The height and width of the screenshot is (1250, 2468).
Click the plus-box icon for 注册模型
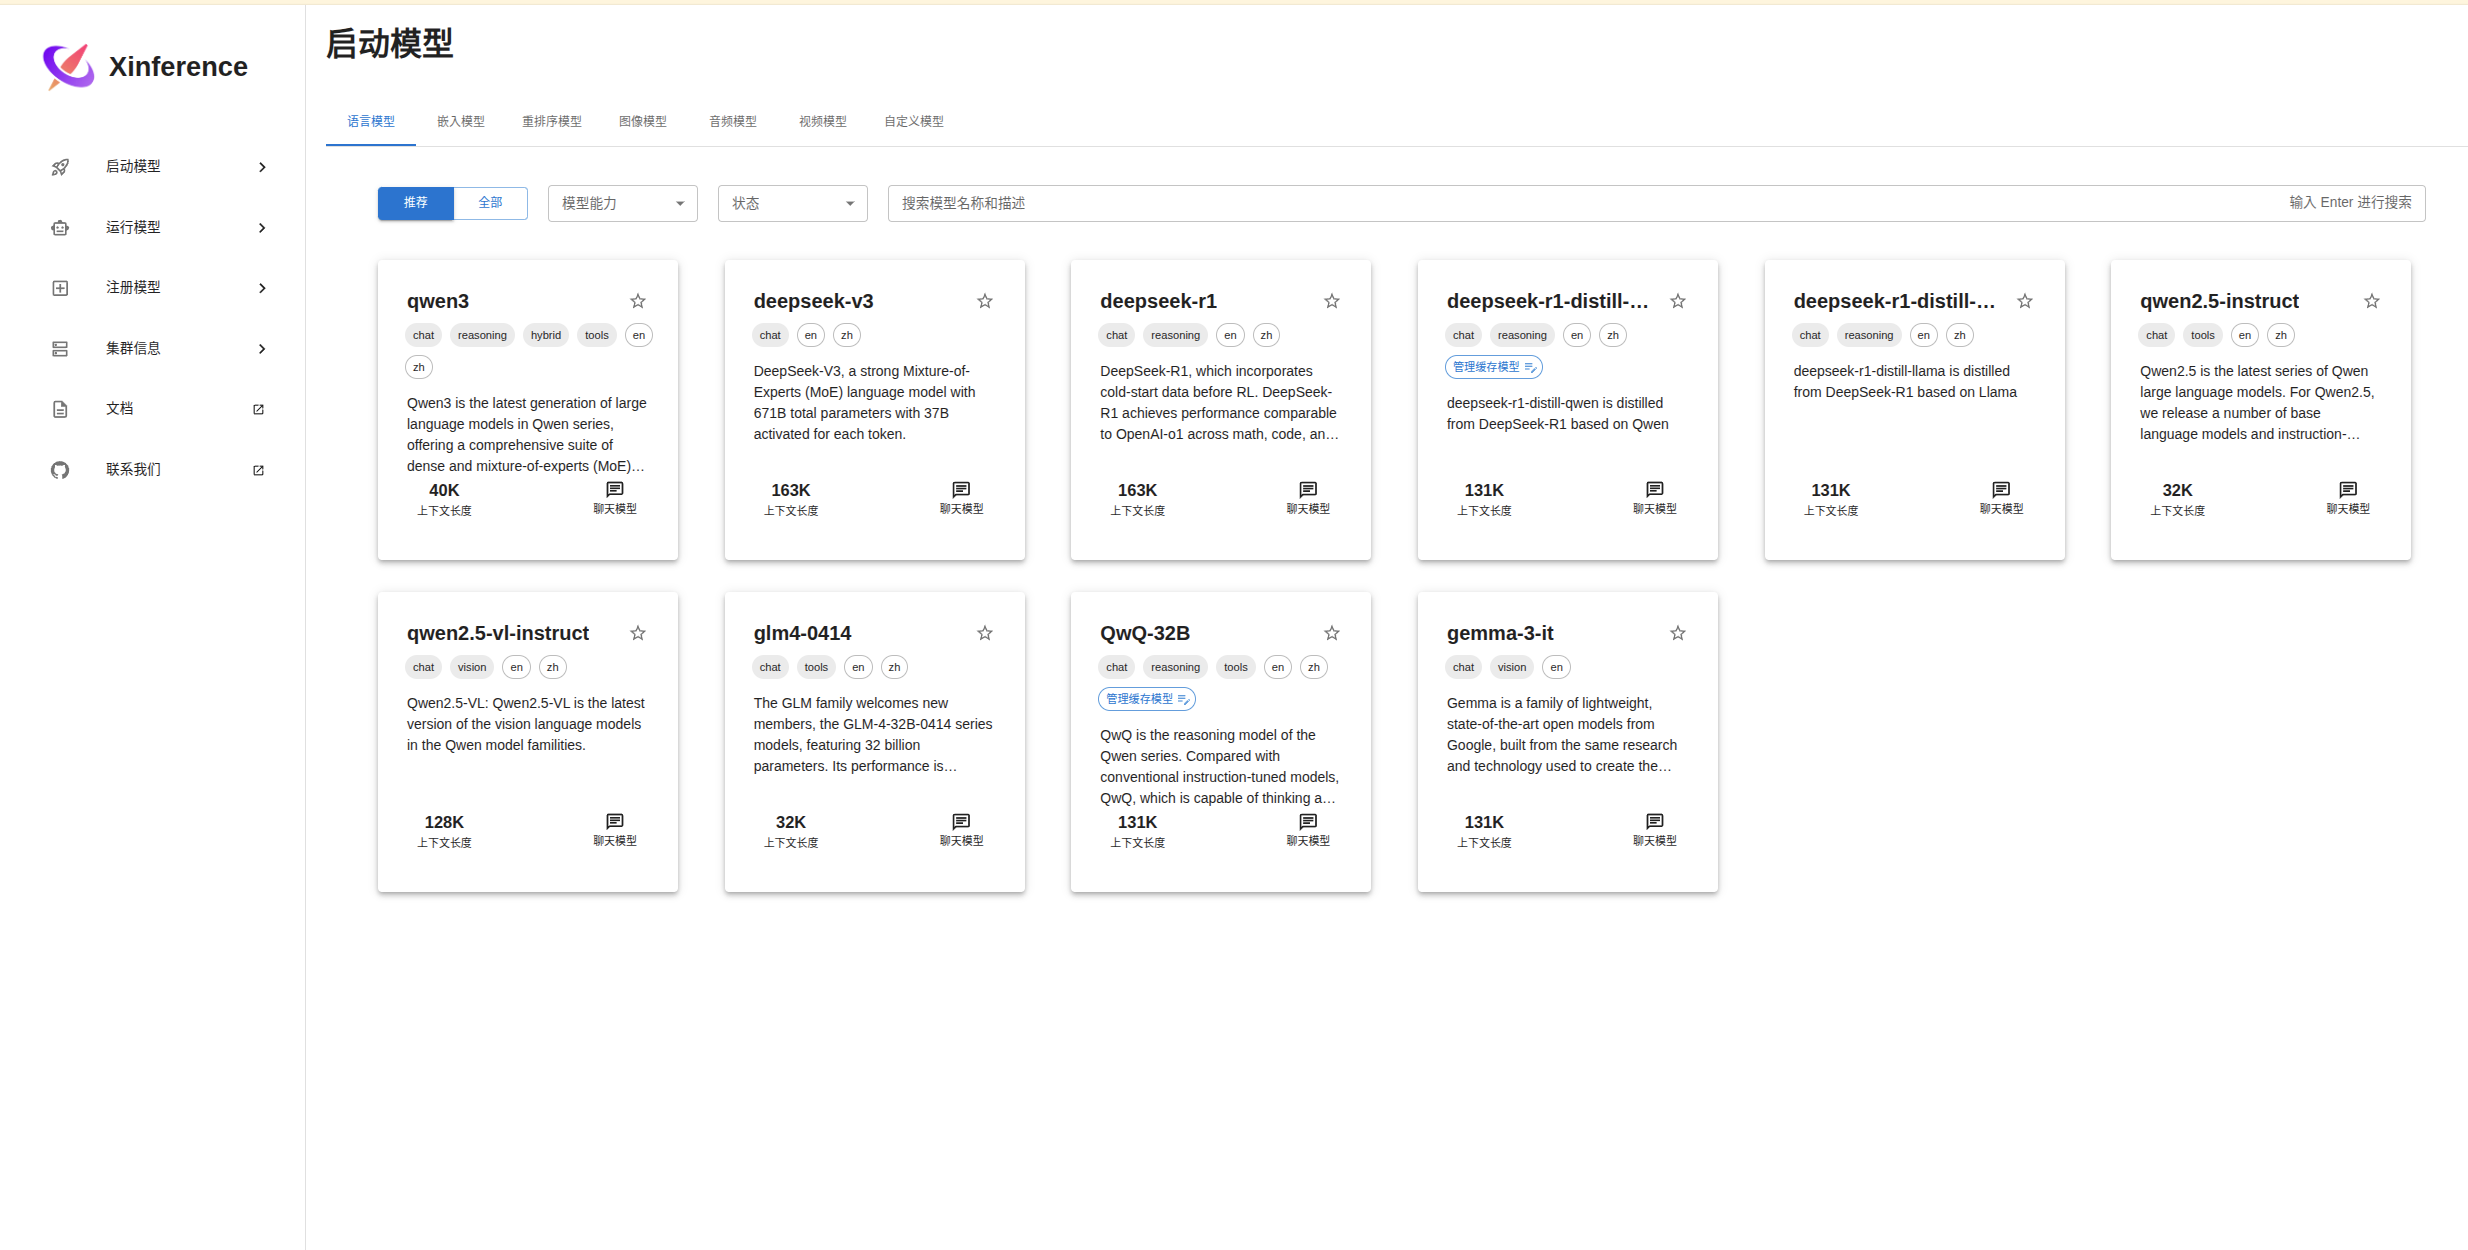tap(60, 288)
